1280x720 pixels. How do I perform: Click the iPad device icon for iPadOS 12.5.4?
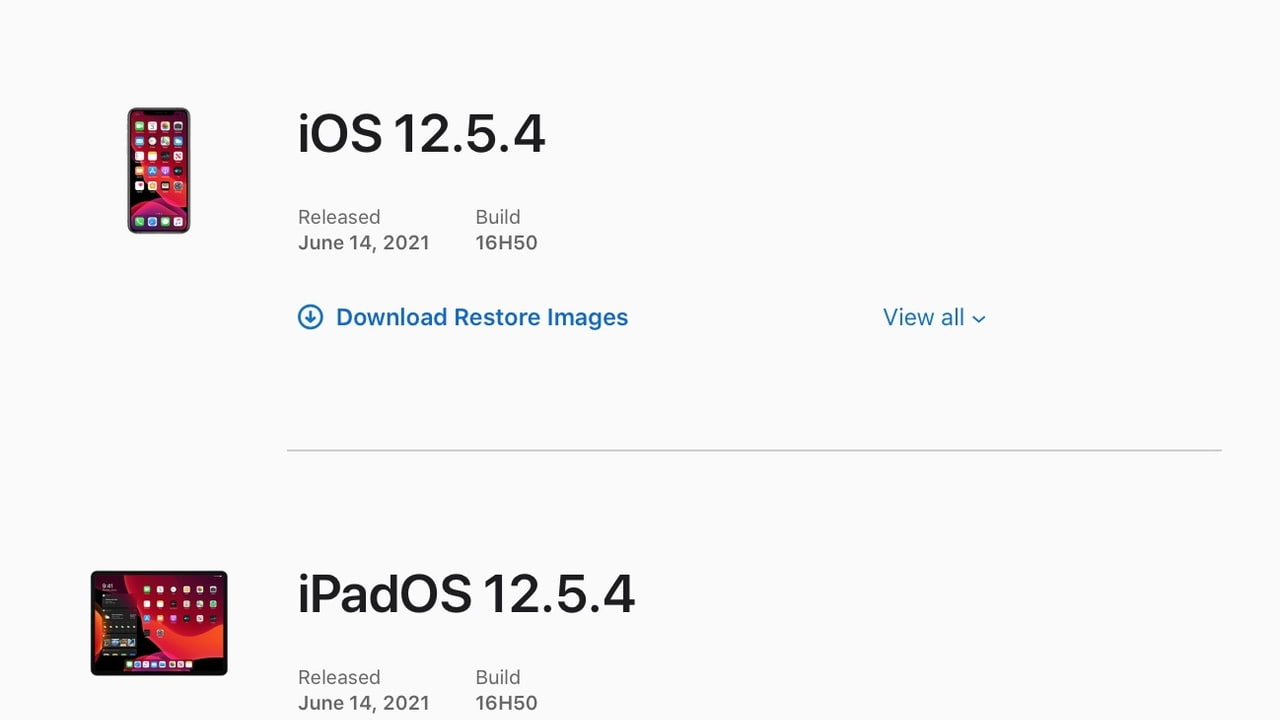[x=158, y=622]
